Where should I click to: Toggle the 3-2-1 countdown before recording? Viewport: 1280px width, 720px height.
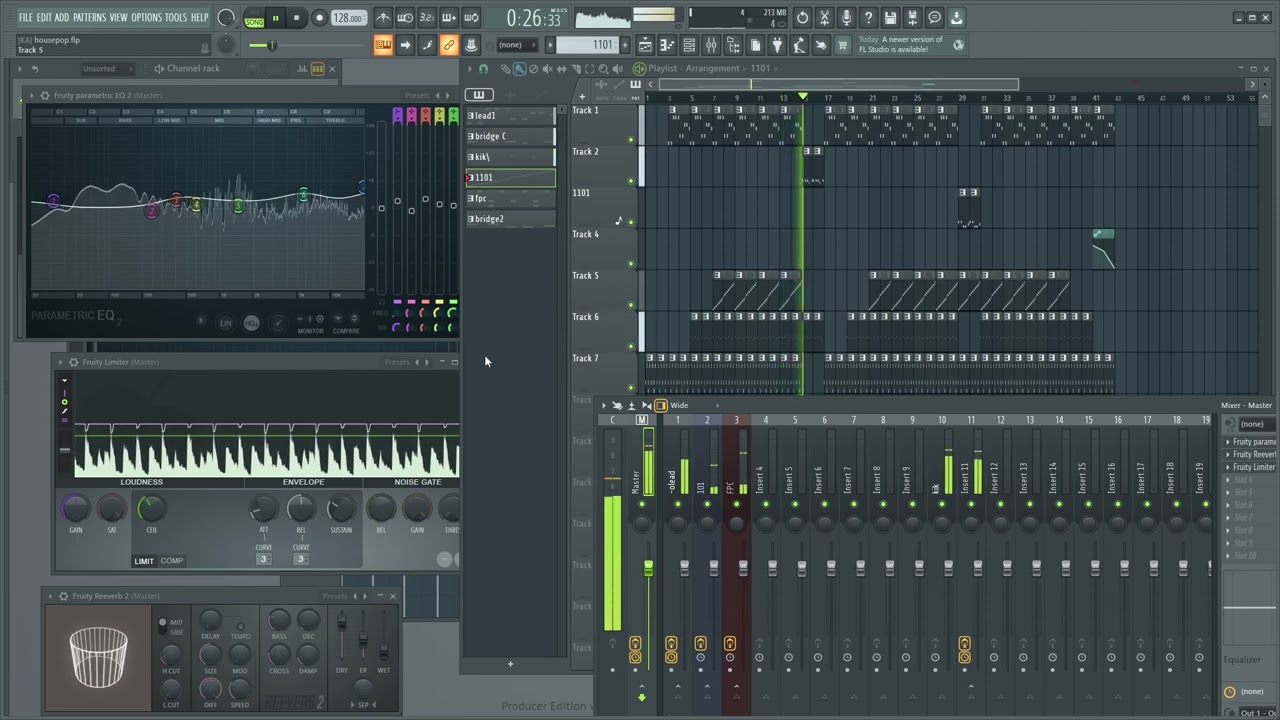click(x=427, y=18)
